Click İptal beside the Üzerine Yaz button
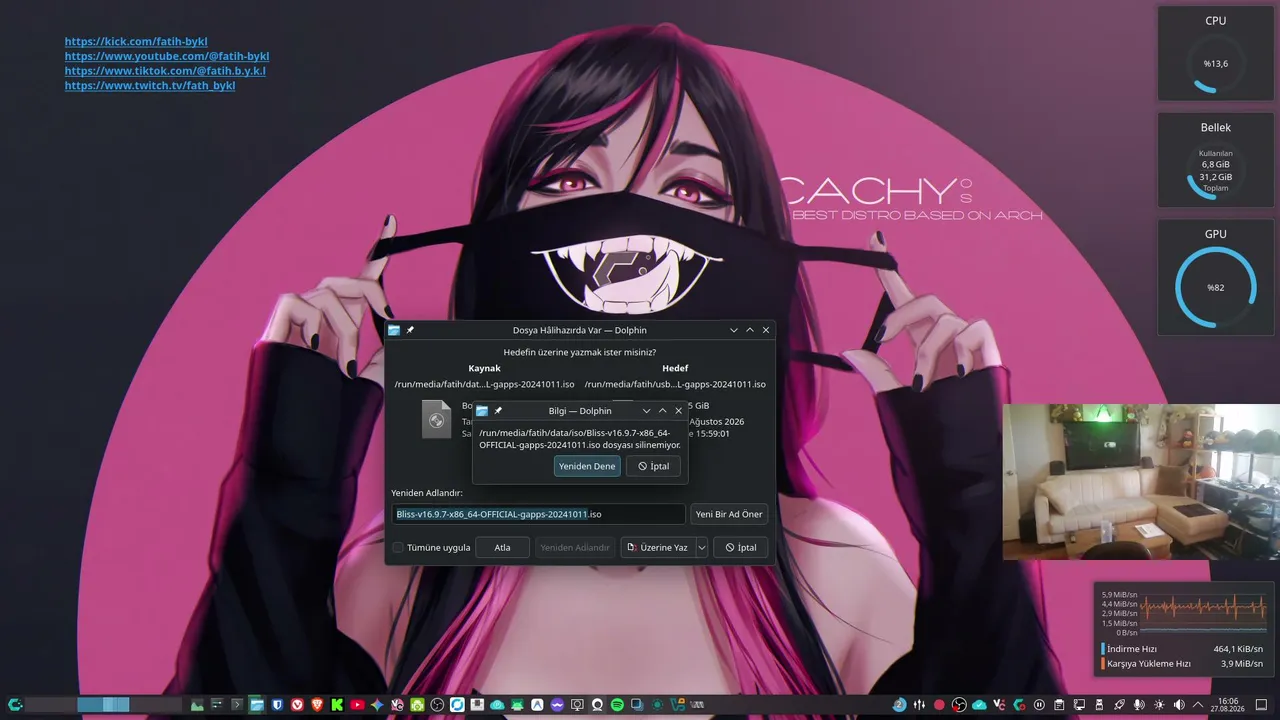 [741, 548]
